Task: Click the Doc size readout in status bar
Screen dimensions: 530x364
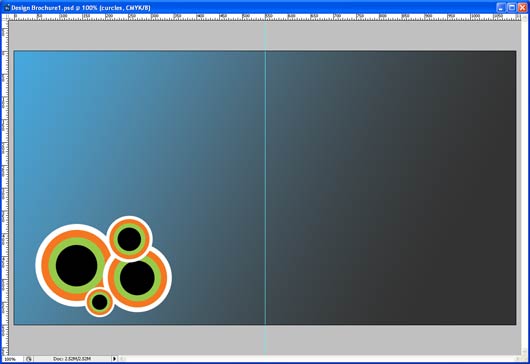Action: (x=72, y=359)
